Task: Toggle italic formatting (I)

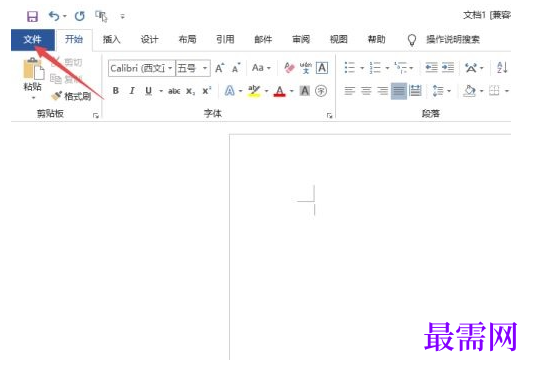Action: click(132, 91)
